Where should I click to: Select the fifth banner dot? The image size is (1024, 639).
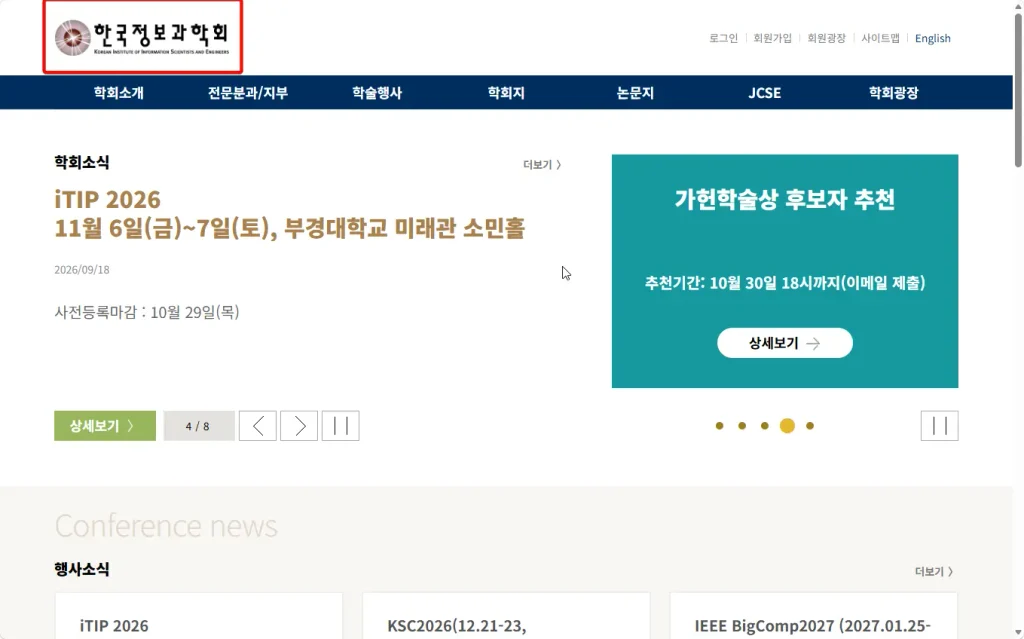pyautogui.click(x=810, y=426)
